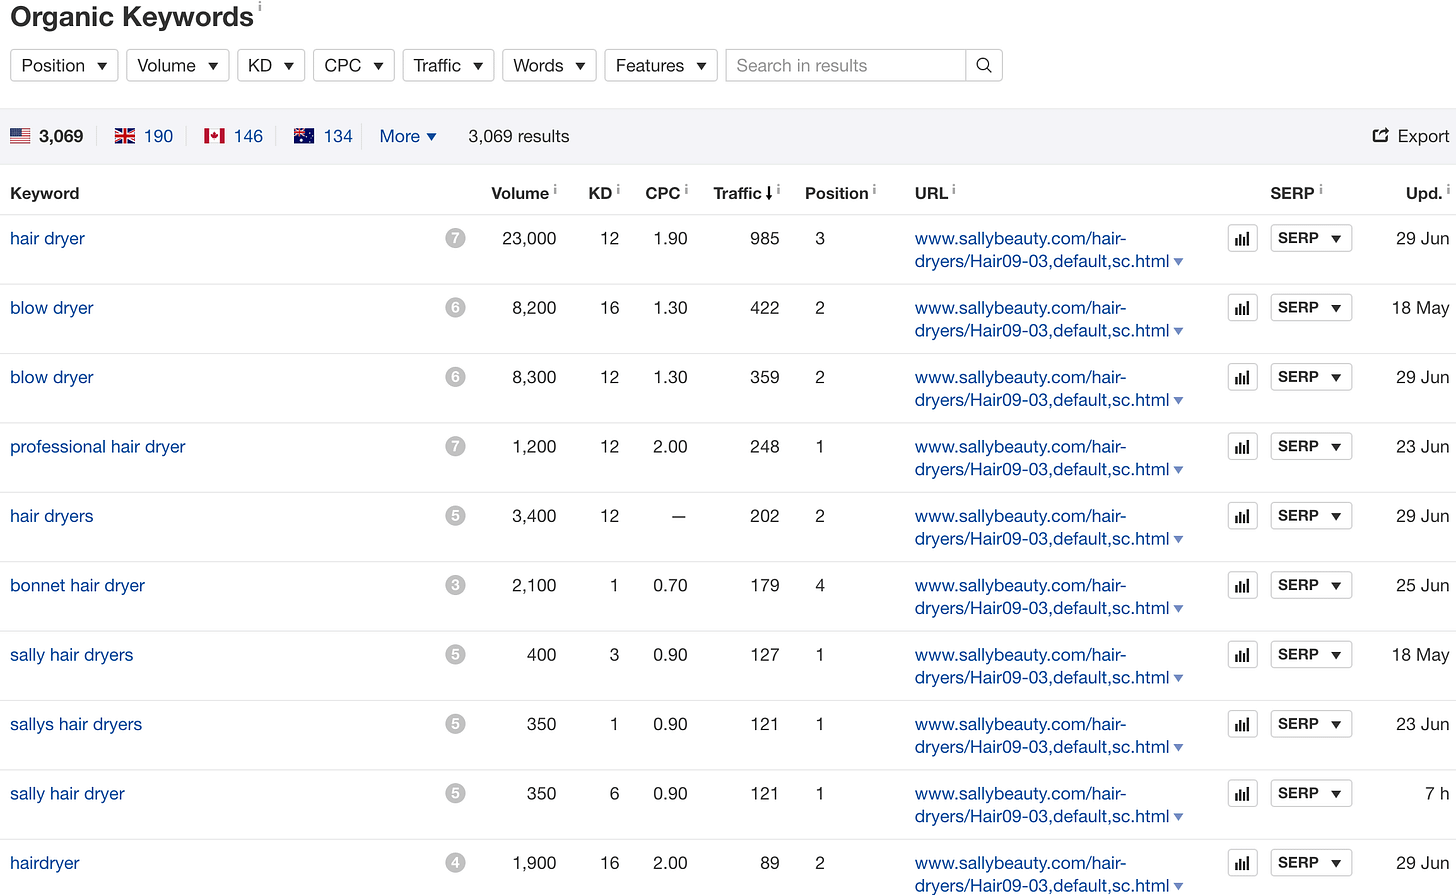Open sallybeauty URL in bonnet hair dryer row
Image resolution: width=1456 pixels, height=895 pixels.
pos(1042,597)
